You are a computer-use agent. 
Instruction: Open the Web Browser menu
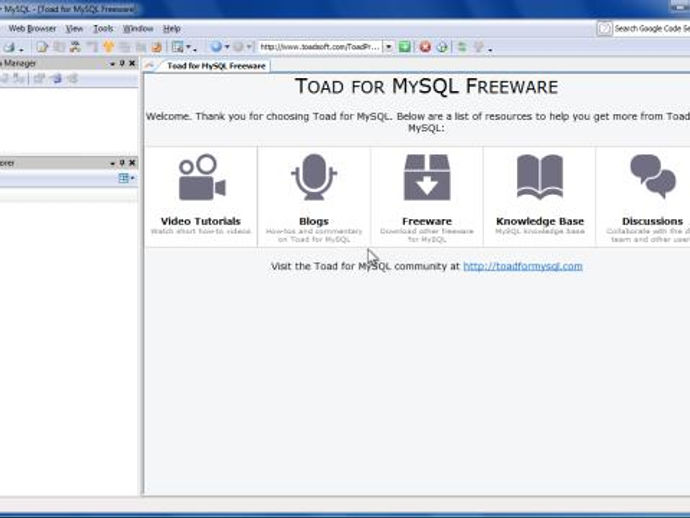[32, 29]
